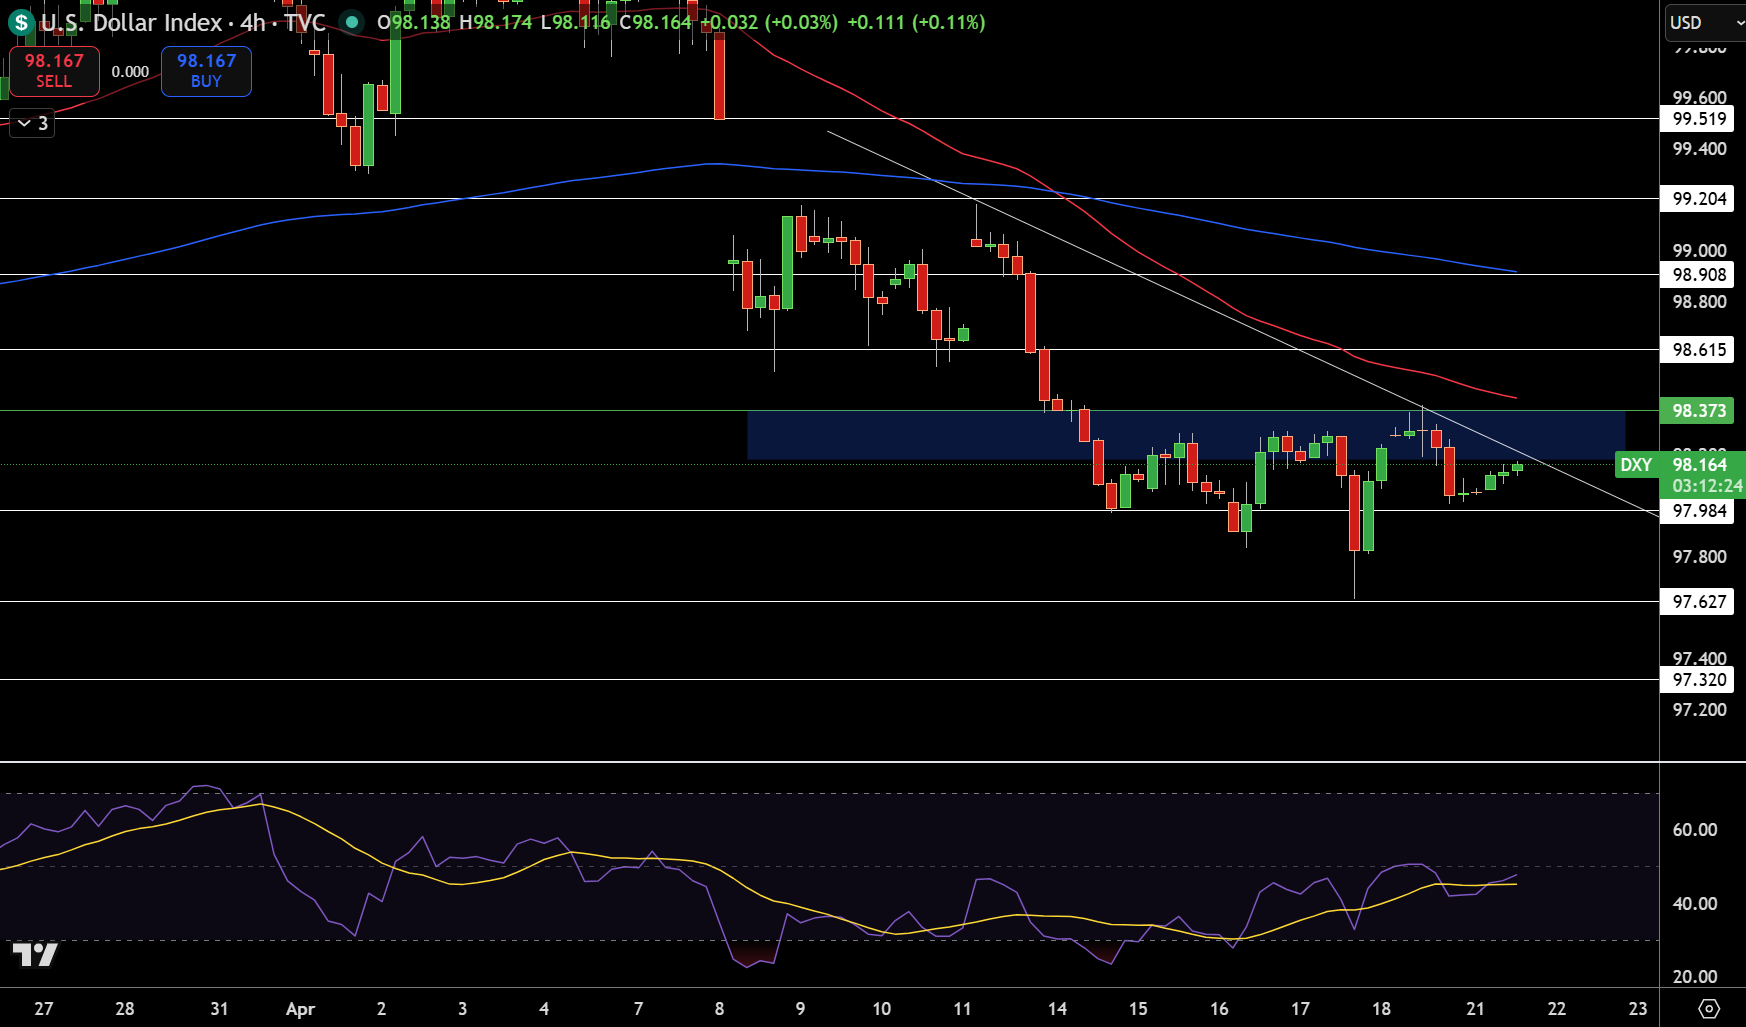Select the 97.627 price level label
Image resolution: width=1746 pixels, height=1027 pixels.
(x=1699, y=602)
